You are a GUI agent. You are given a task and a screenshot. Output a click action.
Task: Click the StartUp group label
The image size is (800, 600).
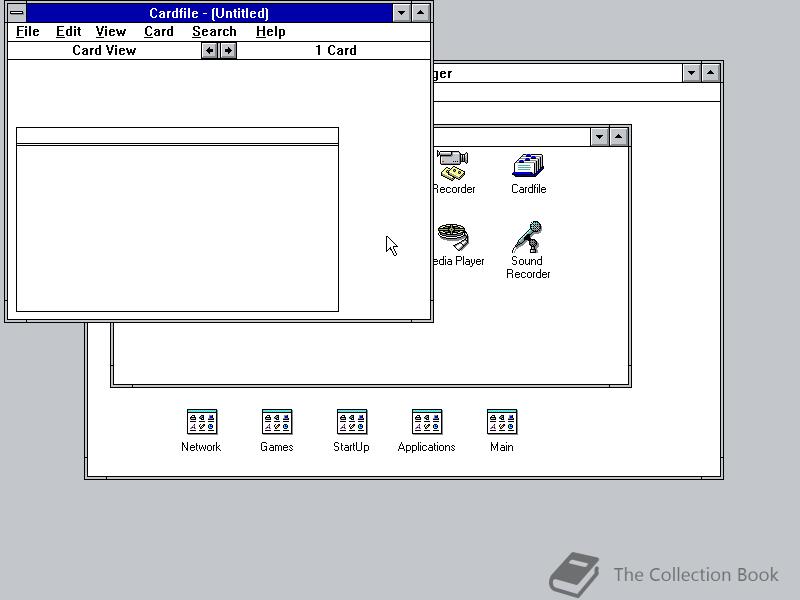351,447
